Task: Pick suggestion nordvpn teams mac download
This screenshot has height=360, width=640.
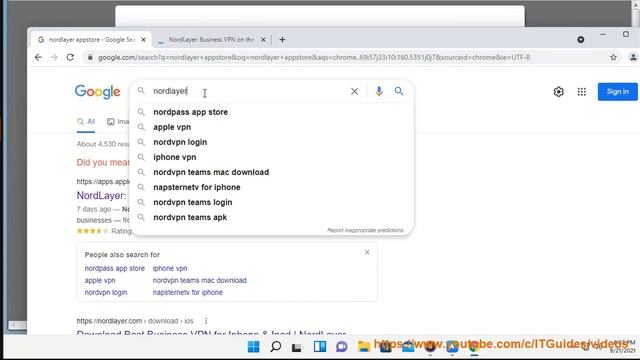Action: 211,172
